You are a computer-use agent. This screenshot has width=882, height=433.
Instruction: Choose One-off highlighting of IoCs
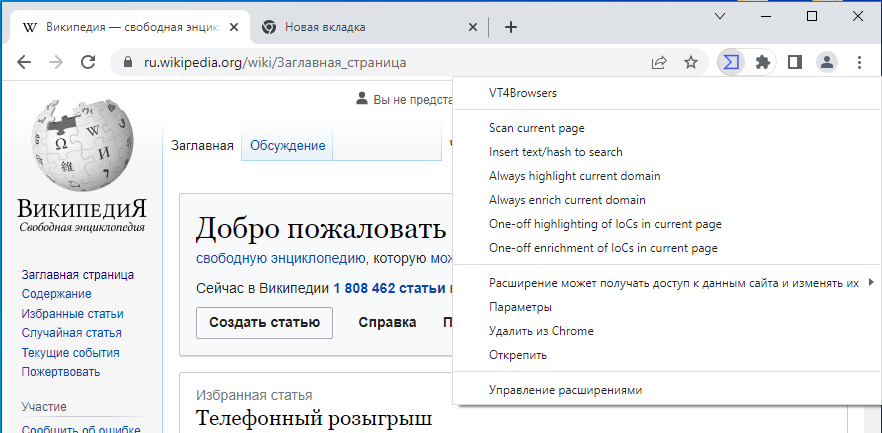pos(667,224)
